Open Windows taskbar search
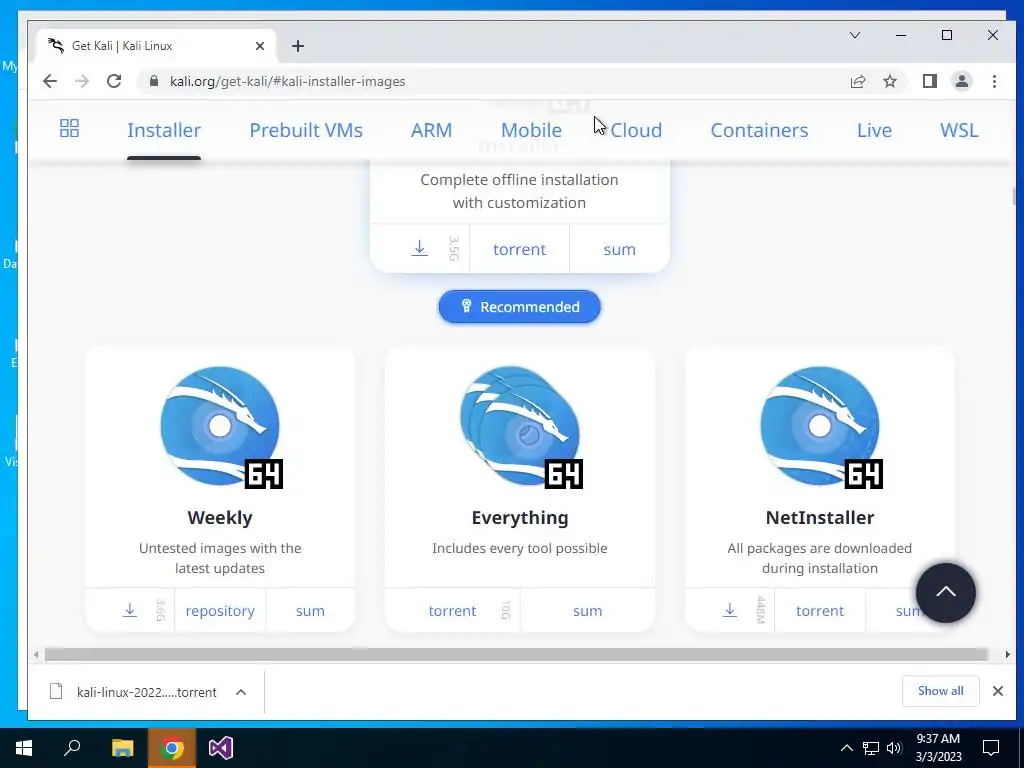The height and width of the screenshot is (768, 1024). [72, 748]
